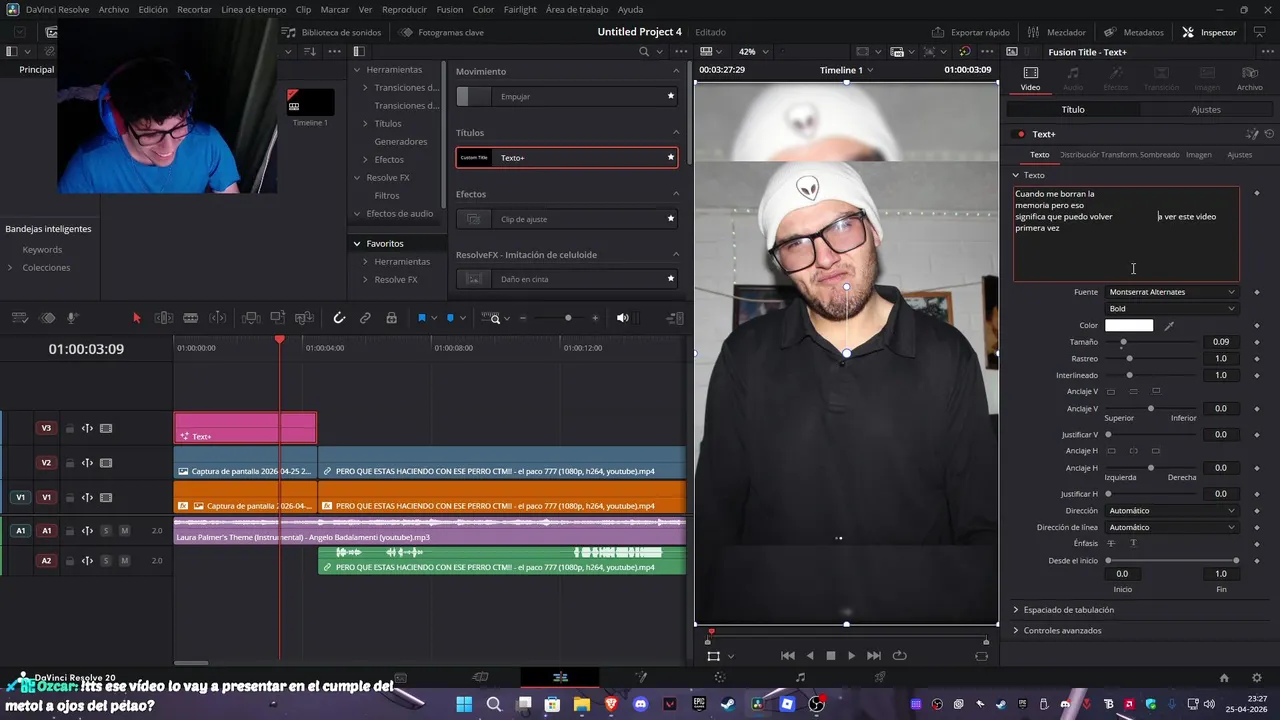This screenshot has height=720, width=1280.
Task: Open the Dirección Automático dropdown
Action: coord(1171,510)
